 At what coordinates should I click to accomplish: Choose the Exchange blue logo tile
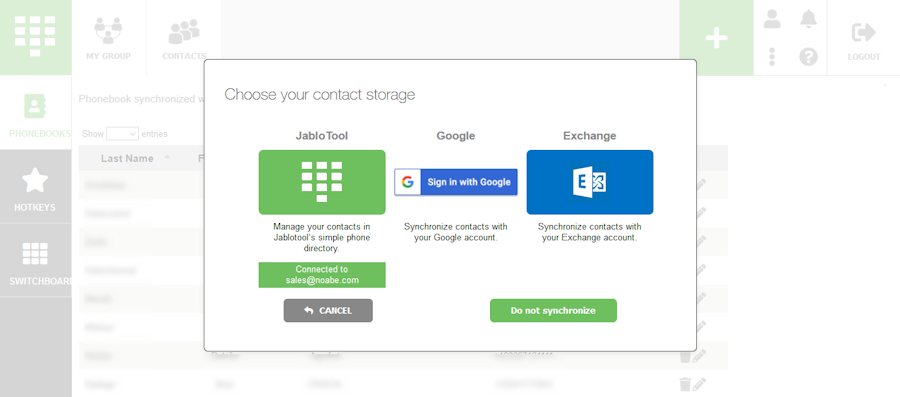coord(589,182)
